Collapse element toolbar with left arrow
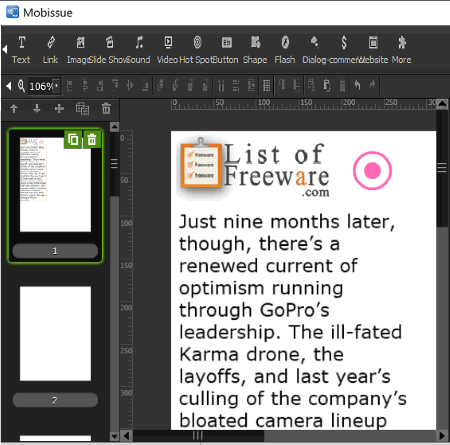This screenshot has width=450, height=445. [5, 50]
